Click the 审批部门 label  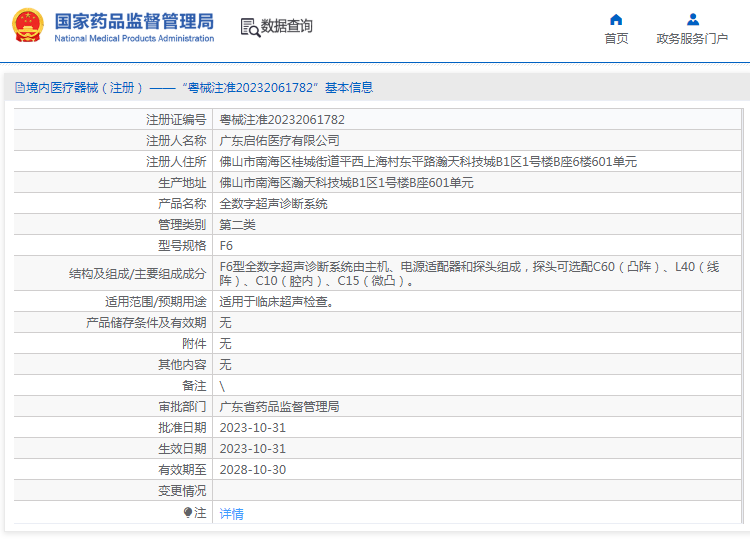[182, 407]
